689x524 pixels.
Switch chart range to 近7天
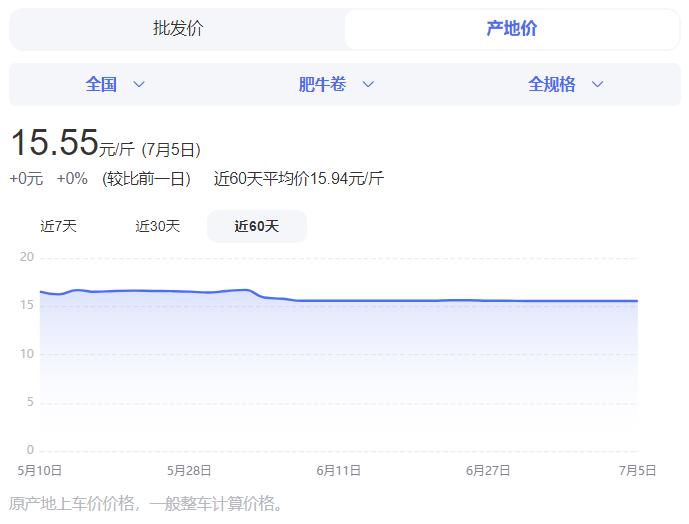click(58, 226)
